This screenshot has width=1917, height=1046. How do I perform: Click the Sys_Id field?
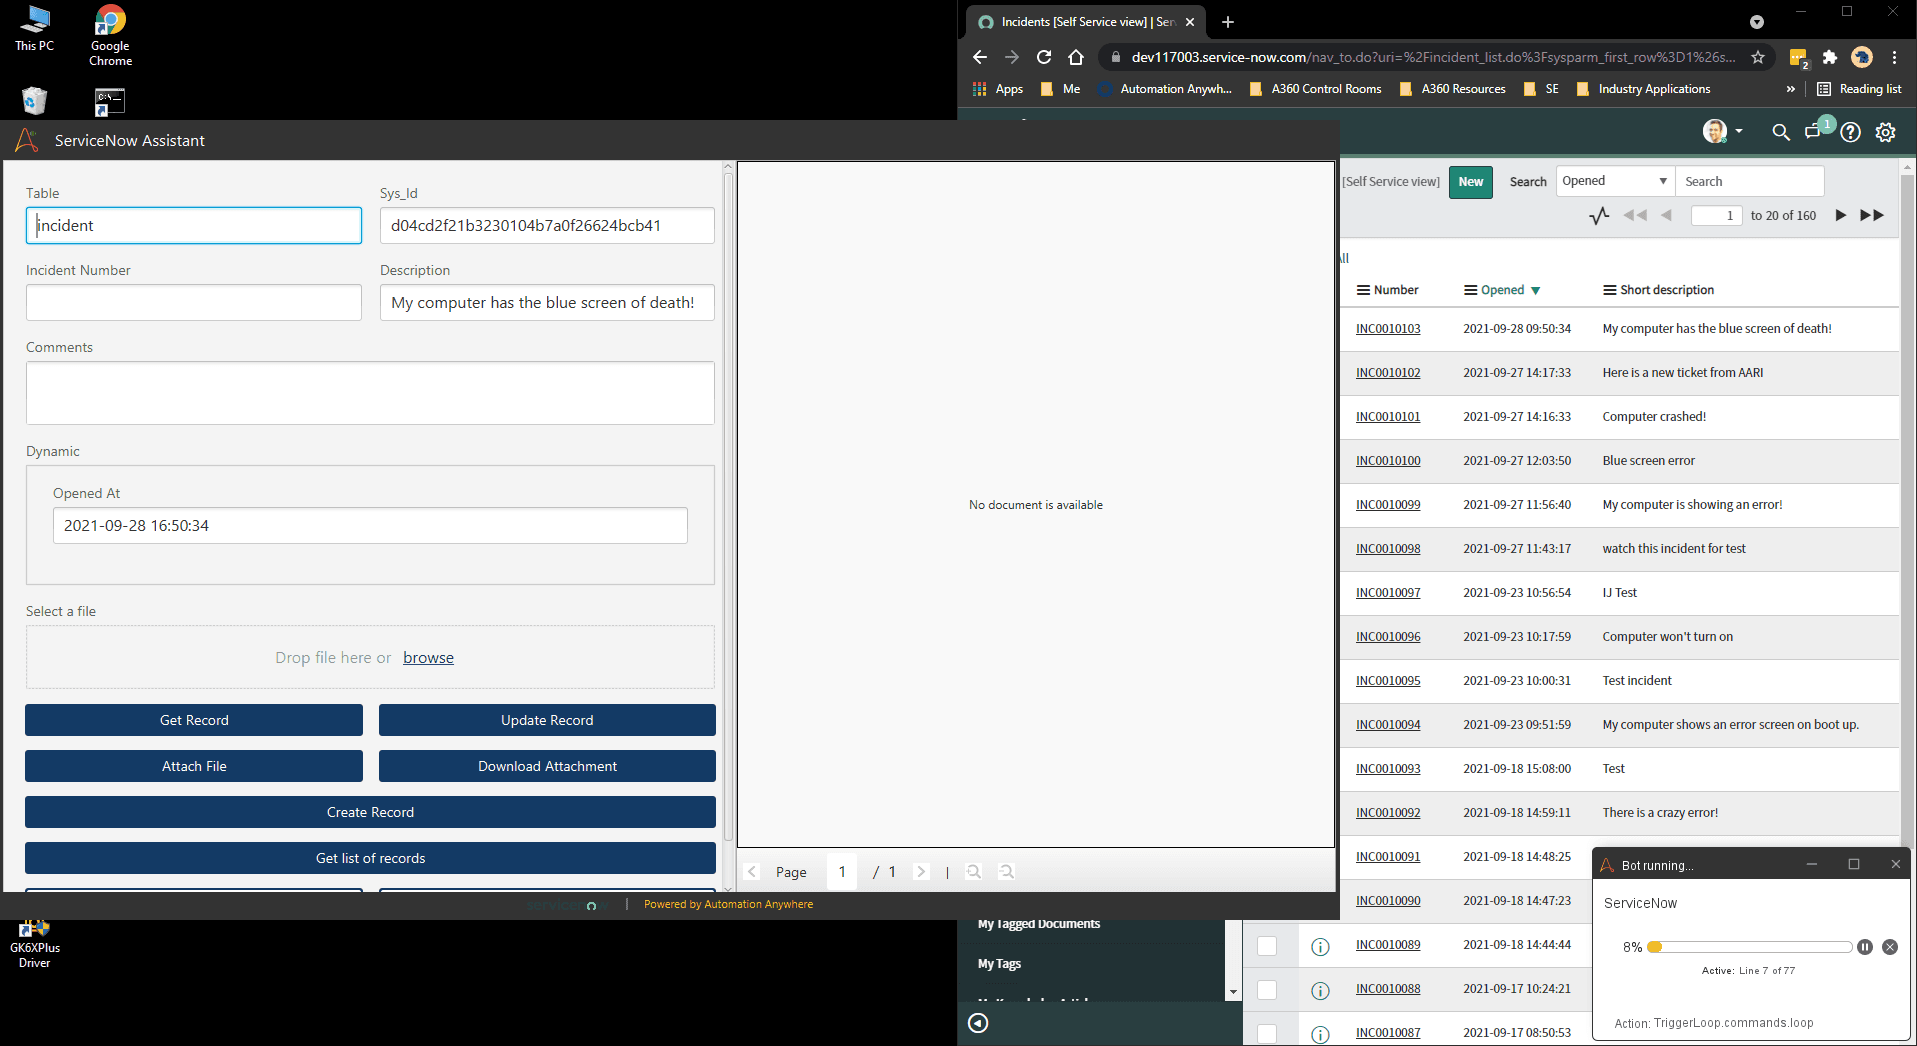pyautogui.click(x=547, y=225)
